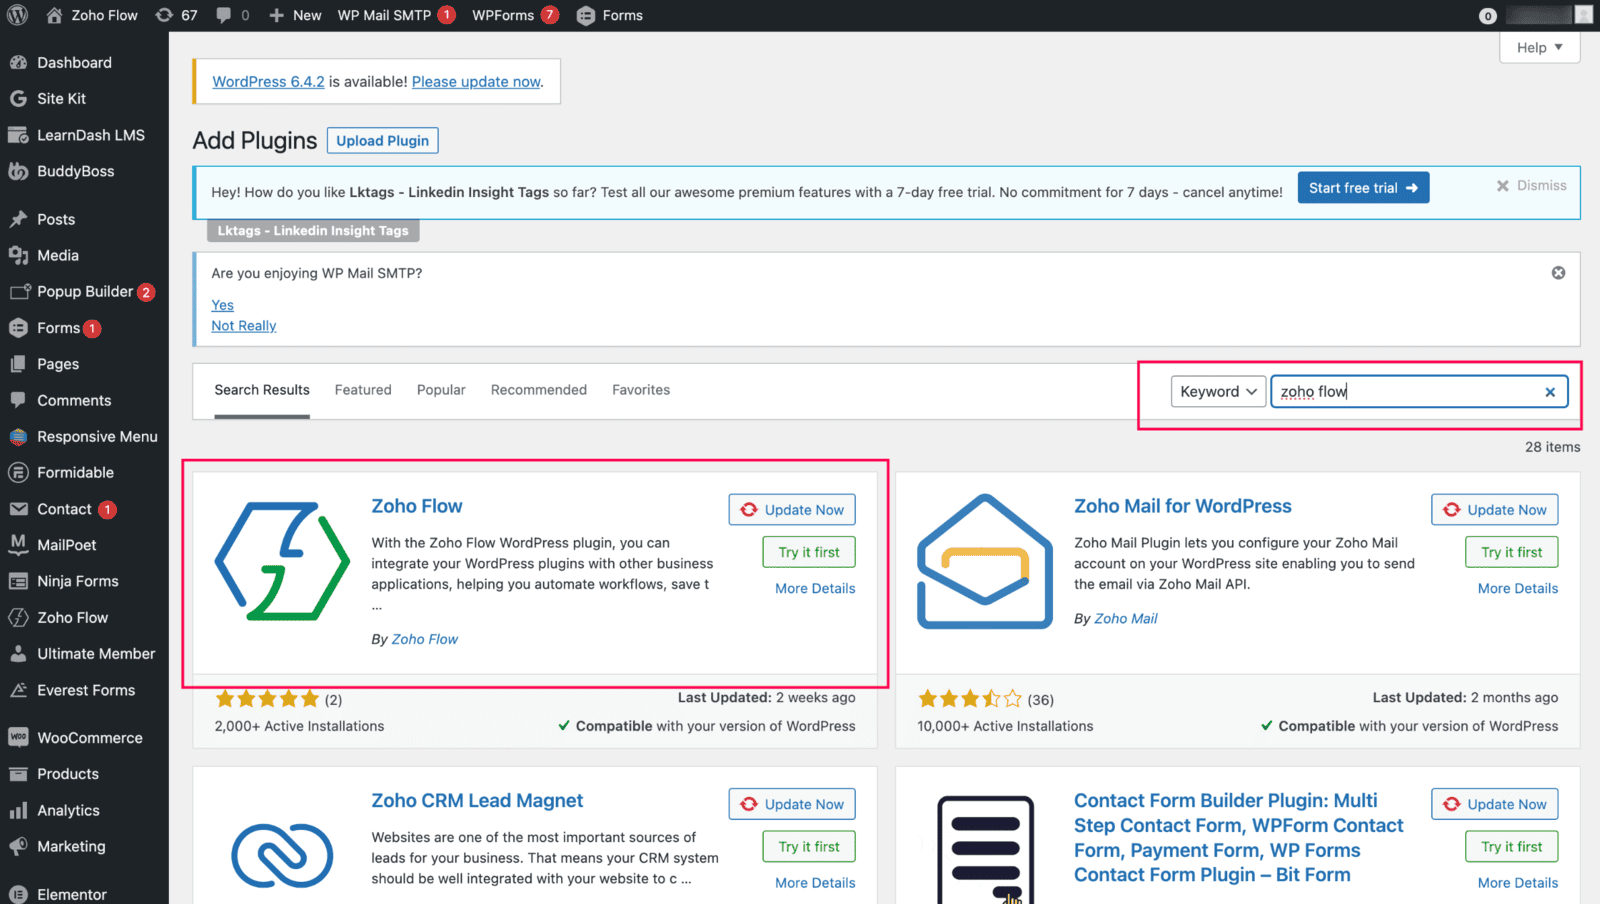Viewport: 1600px width, 904px height.
Task: Open Products sidebar icon
Action: point(18,774)
